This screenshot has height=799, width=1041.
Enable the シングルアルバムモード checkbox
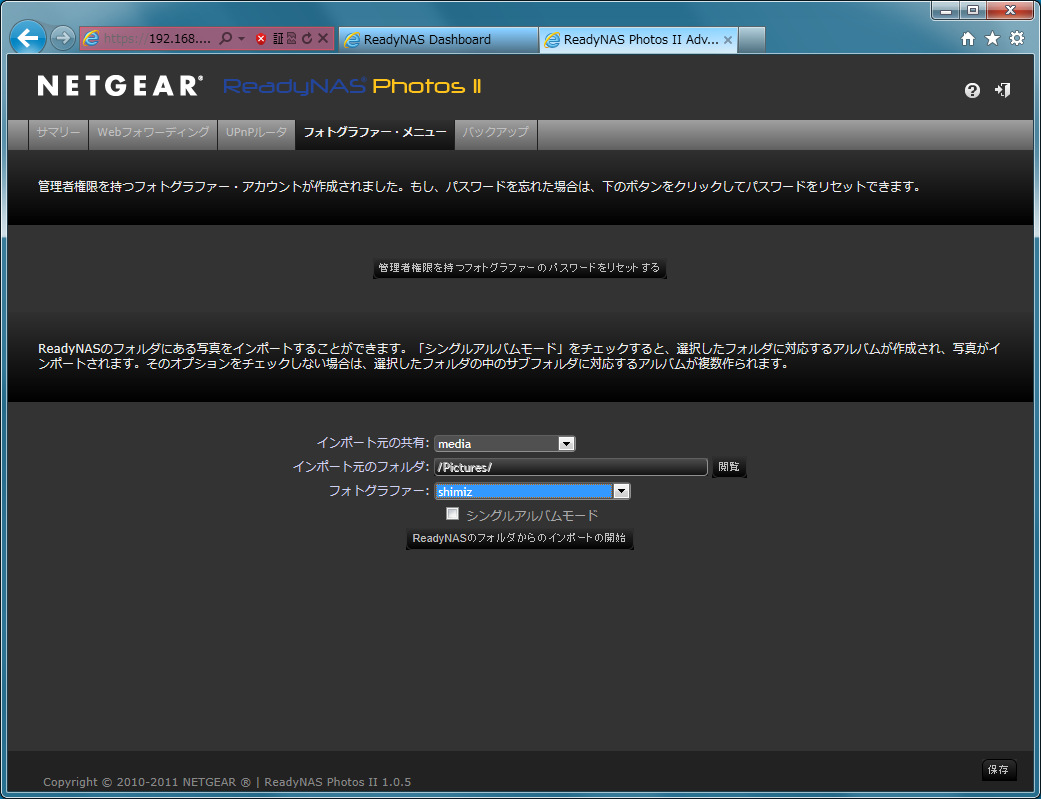(452, 514)
